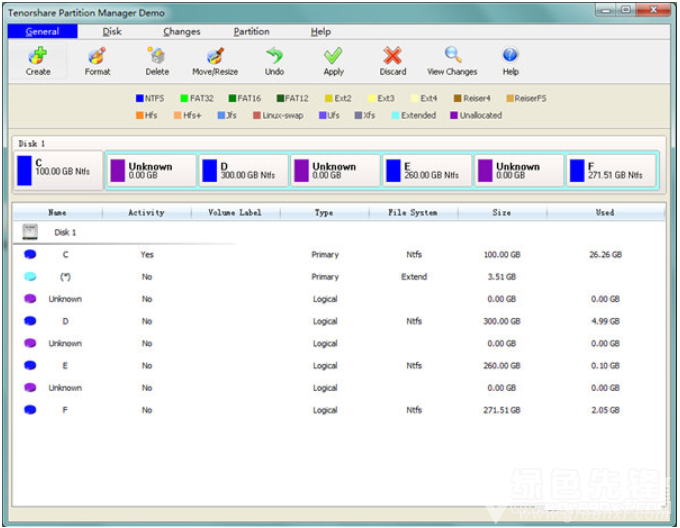Viewport: 680px width, 528px height.
Task: Open the Help menu
Action: coord(320,31)
